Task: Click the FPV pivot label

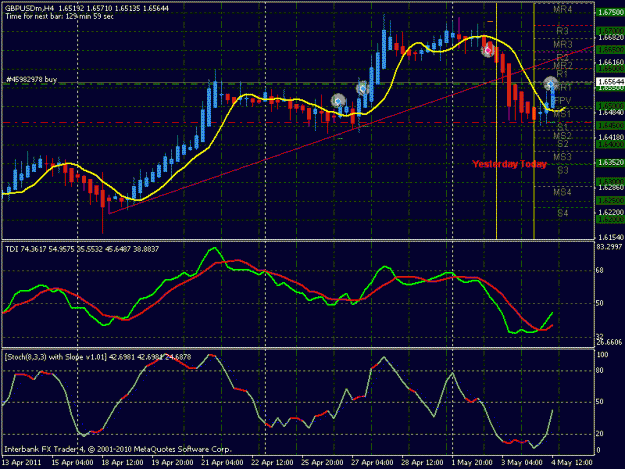Action: [x=562, y=100]
